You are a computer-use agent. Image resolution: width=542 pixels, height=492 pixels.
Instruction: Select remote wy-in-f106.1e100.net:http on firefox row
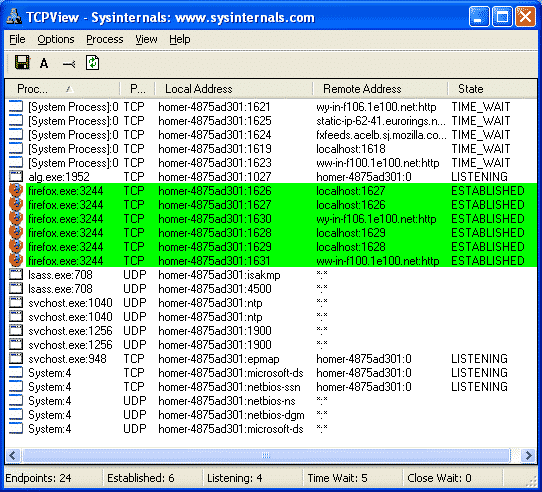376,219
